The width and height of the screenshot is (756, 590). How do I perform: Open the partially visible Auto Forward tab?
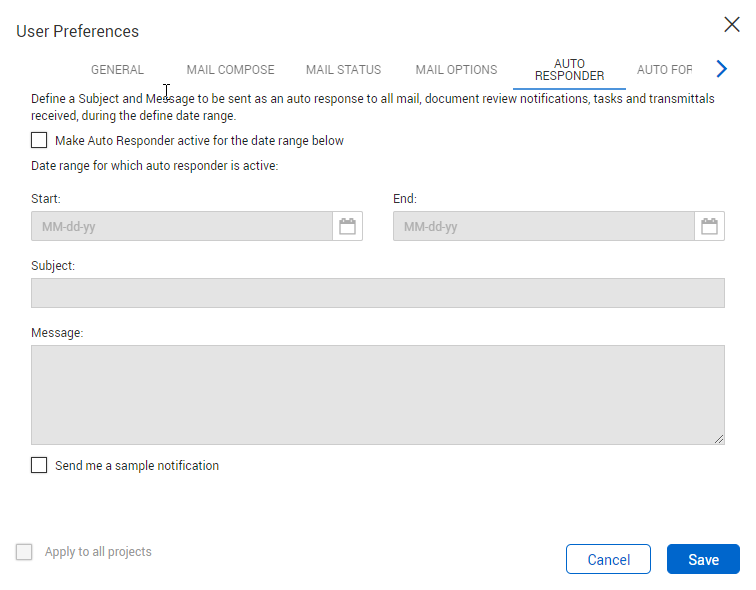[x=665, y=70]
